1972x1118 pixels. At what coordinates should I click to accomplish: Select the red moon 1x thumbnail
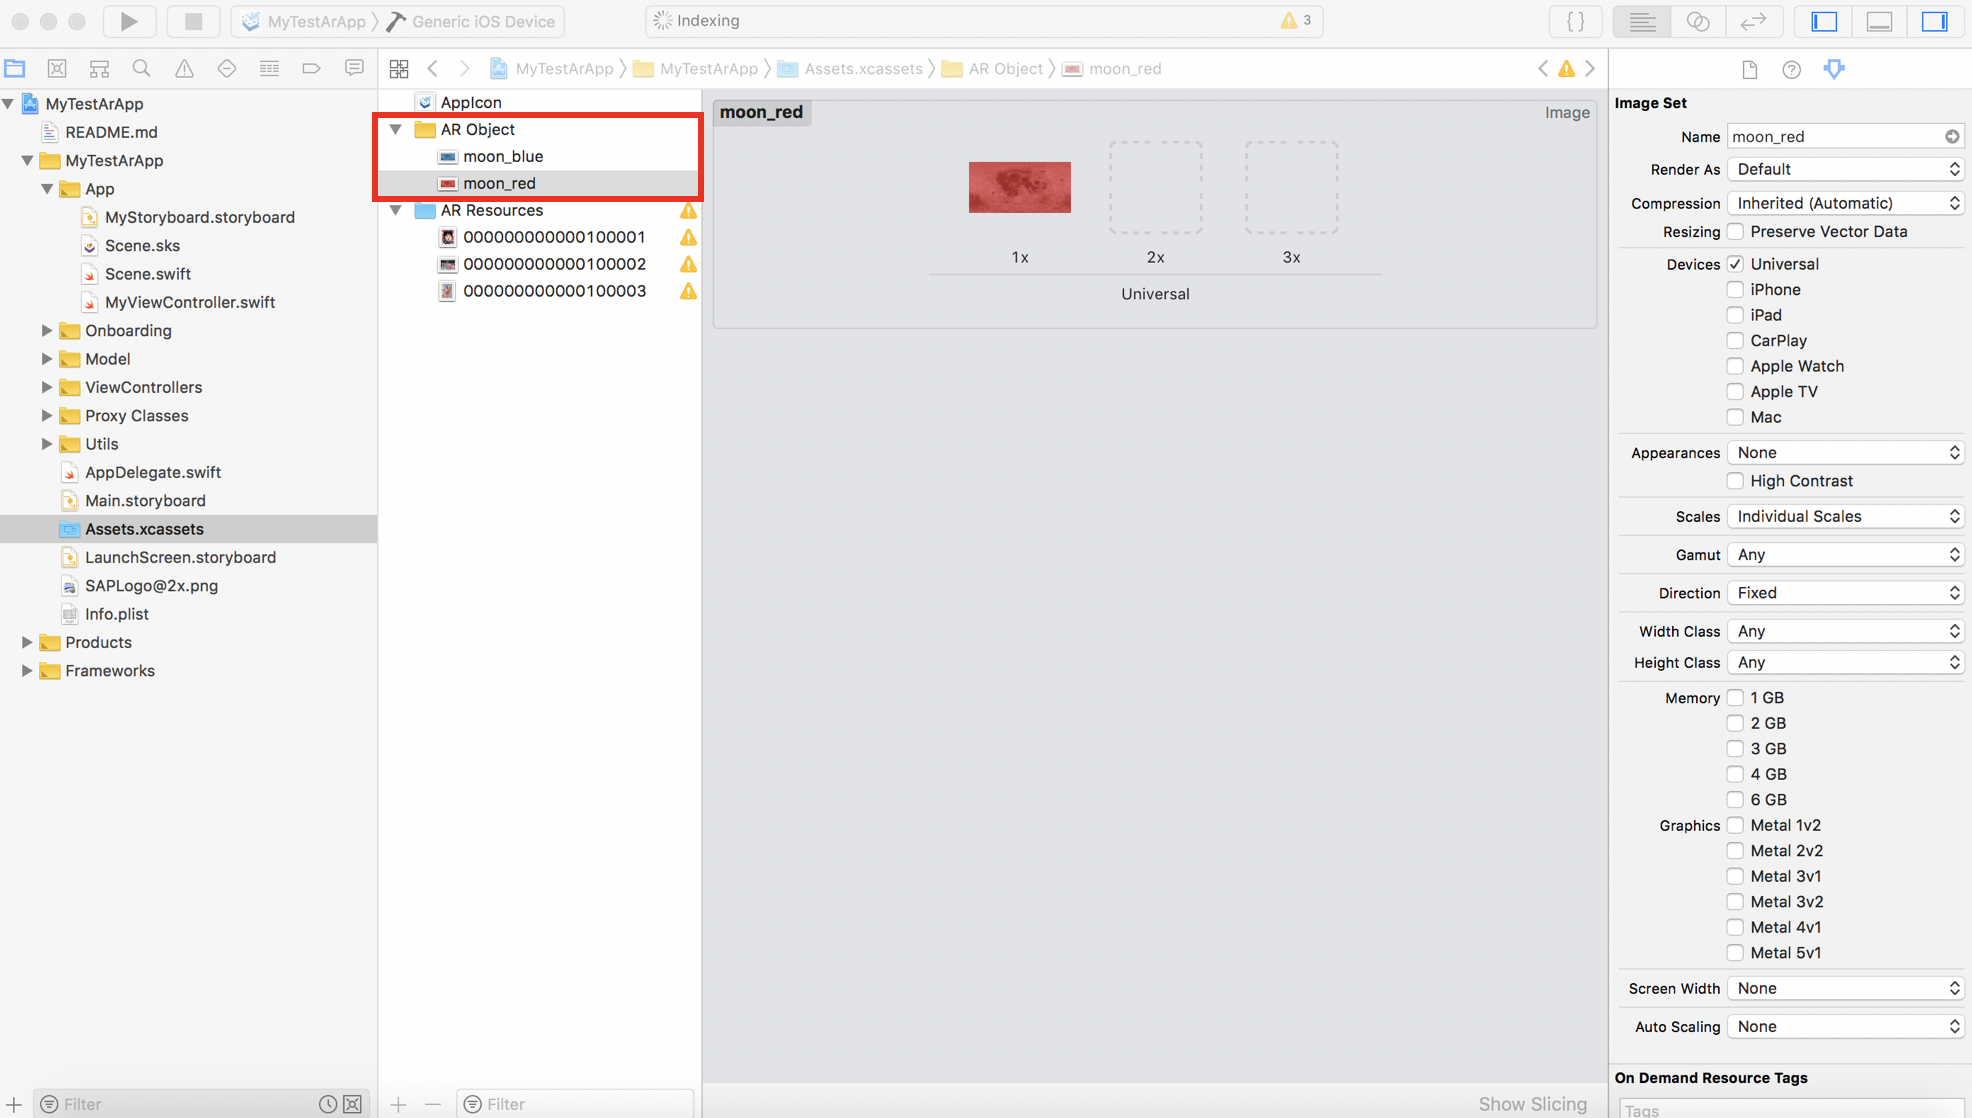pyautogui.click(x=1019, y=187)
